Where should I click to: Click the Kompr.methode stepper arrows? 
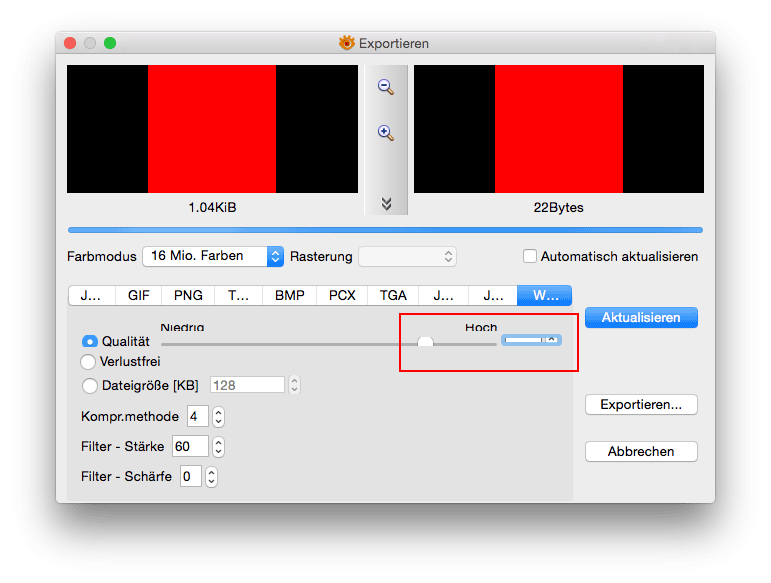click(x=218, y=417)
